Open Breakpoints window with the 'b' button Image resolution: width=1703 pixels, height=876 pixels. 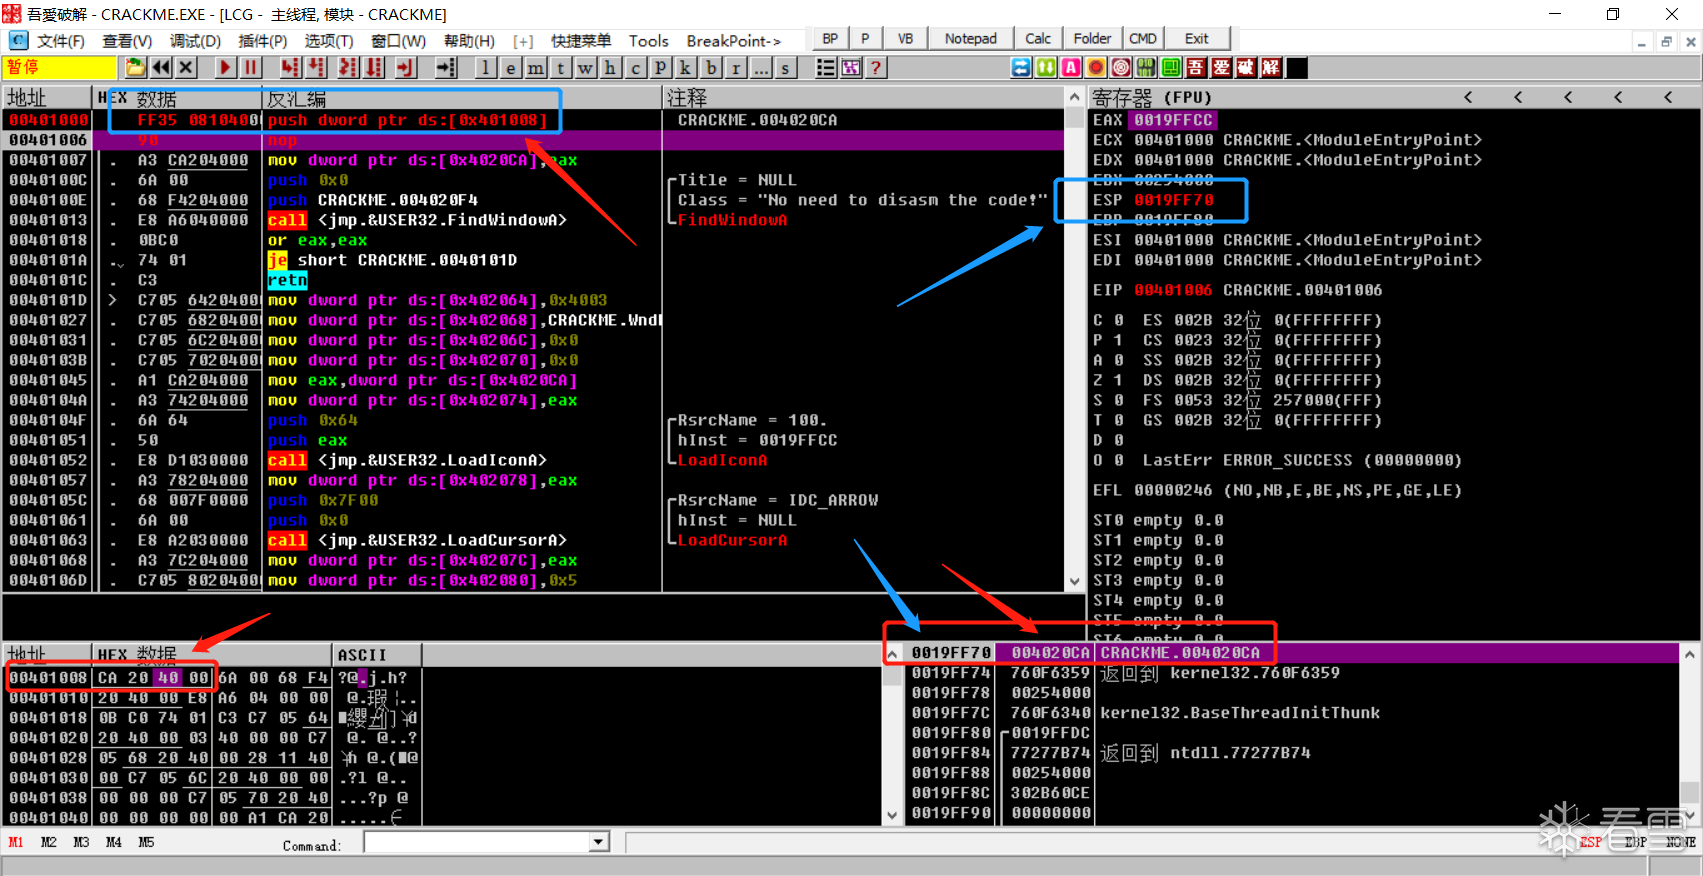[711, 67]
